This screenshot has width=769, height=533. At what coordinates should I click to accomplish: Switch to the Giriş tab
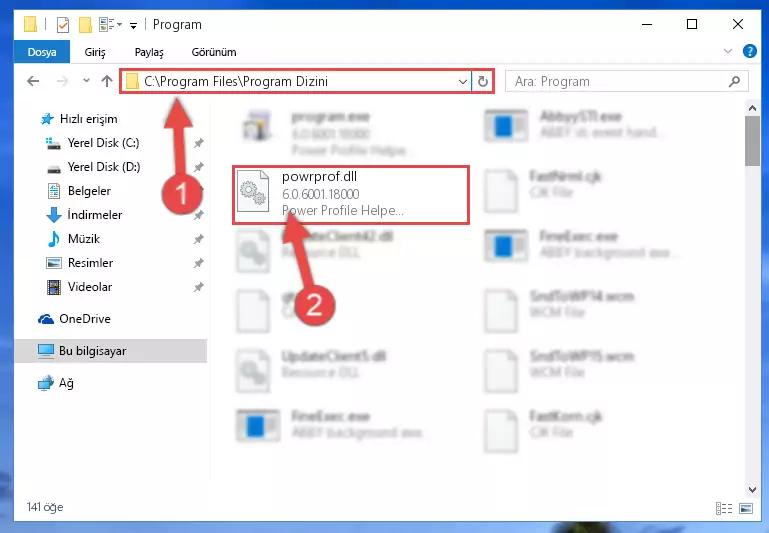click(x=95, y=52)
